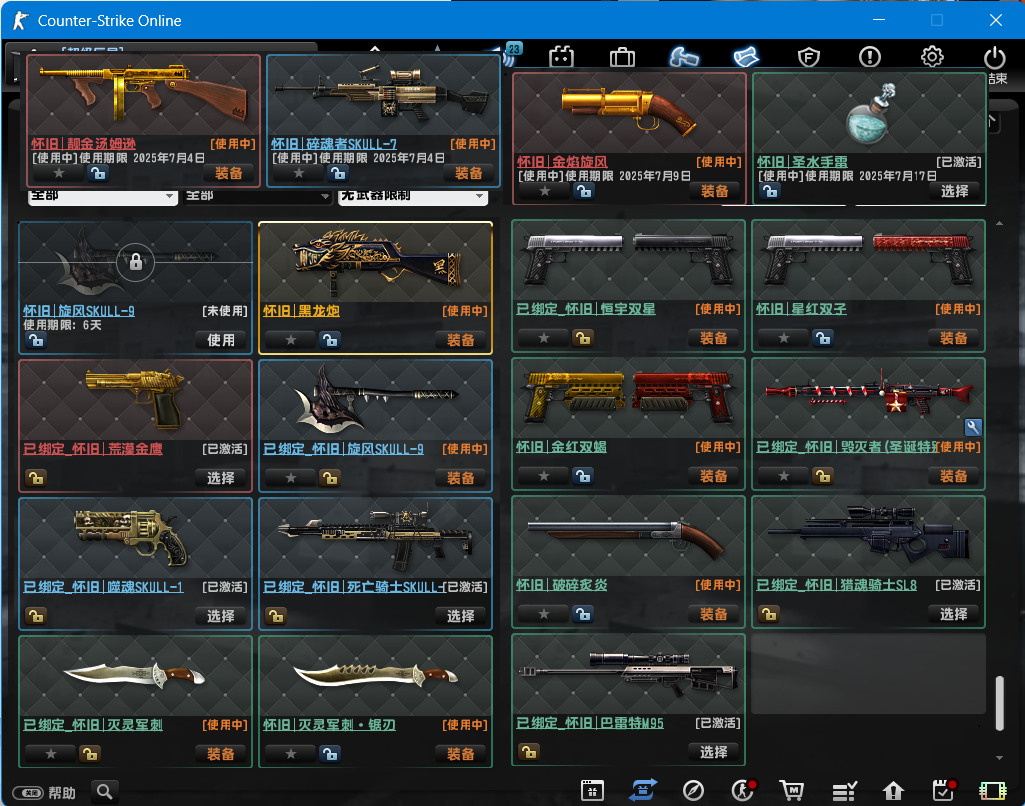
Task: Click the scrollbar down arrow
Action: [999, 758]
